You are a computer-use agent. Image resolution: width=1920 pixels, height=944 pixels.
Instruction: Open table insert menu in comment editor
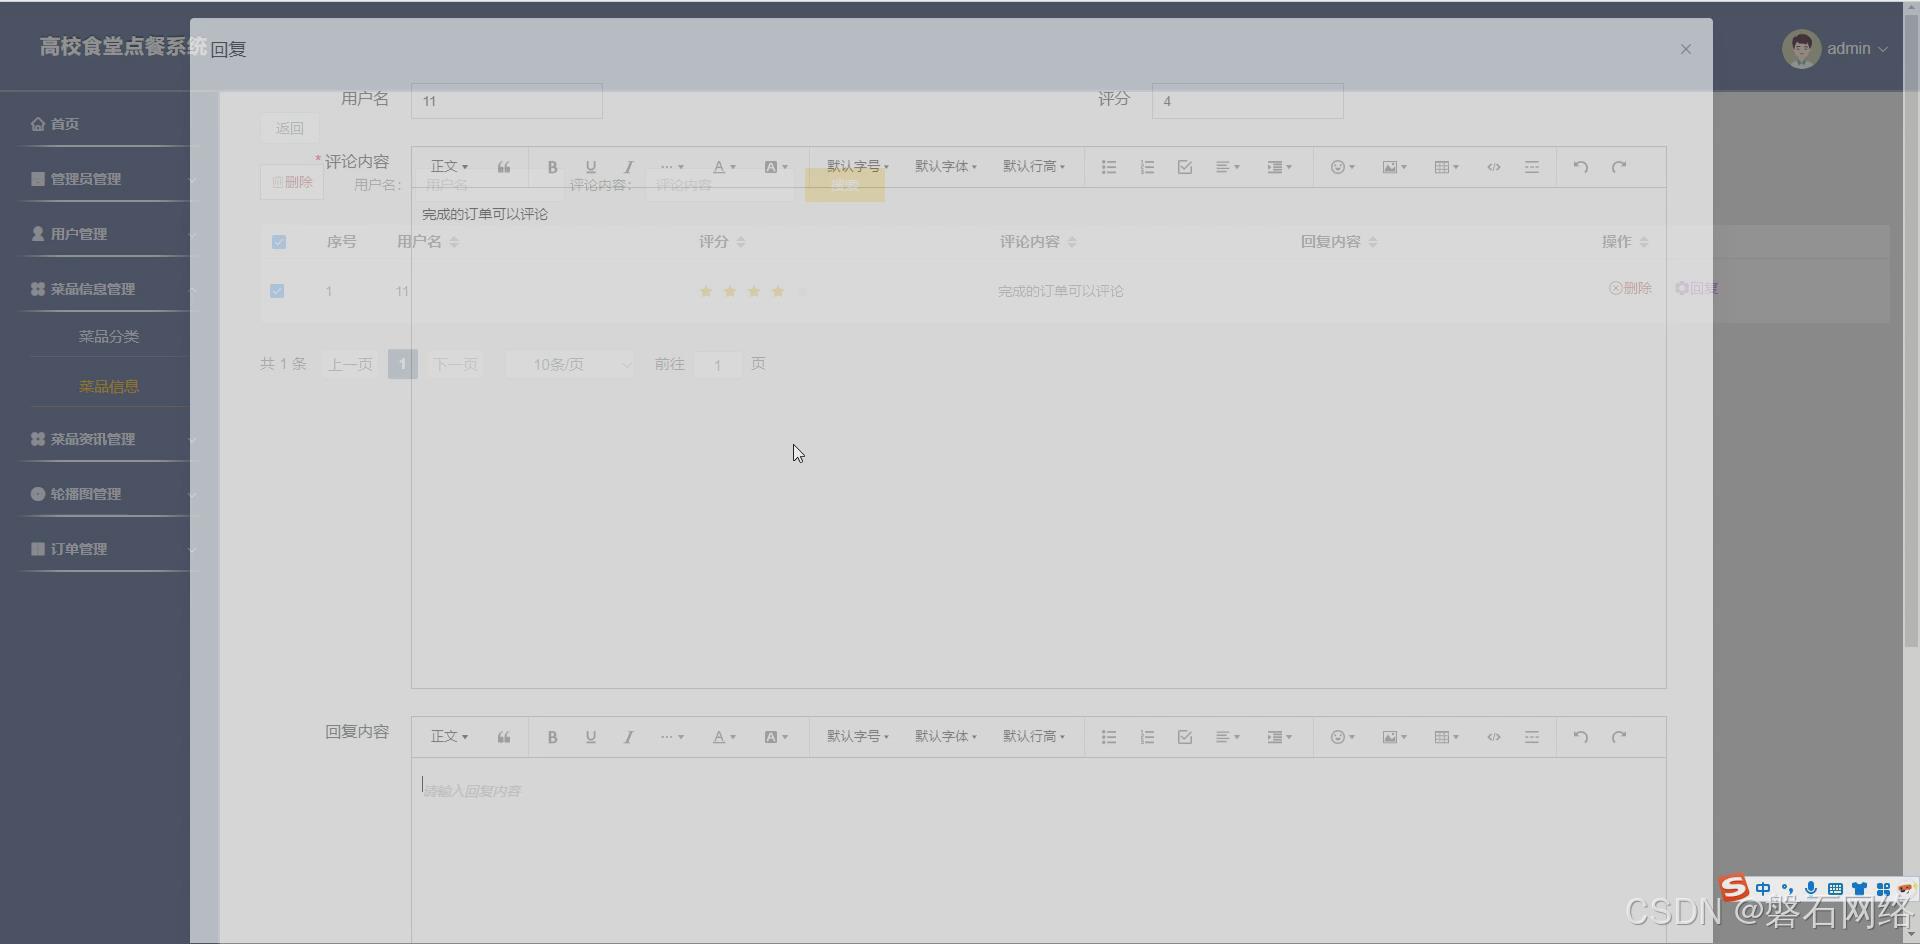pyautogui.click(x=1446, y=167)
